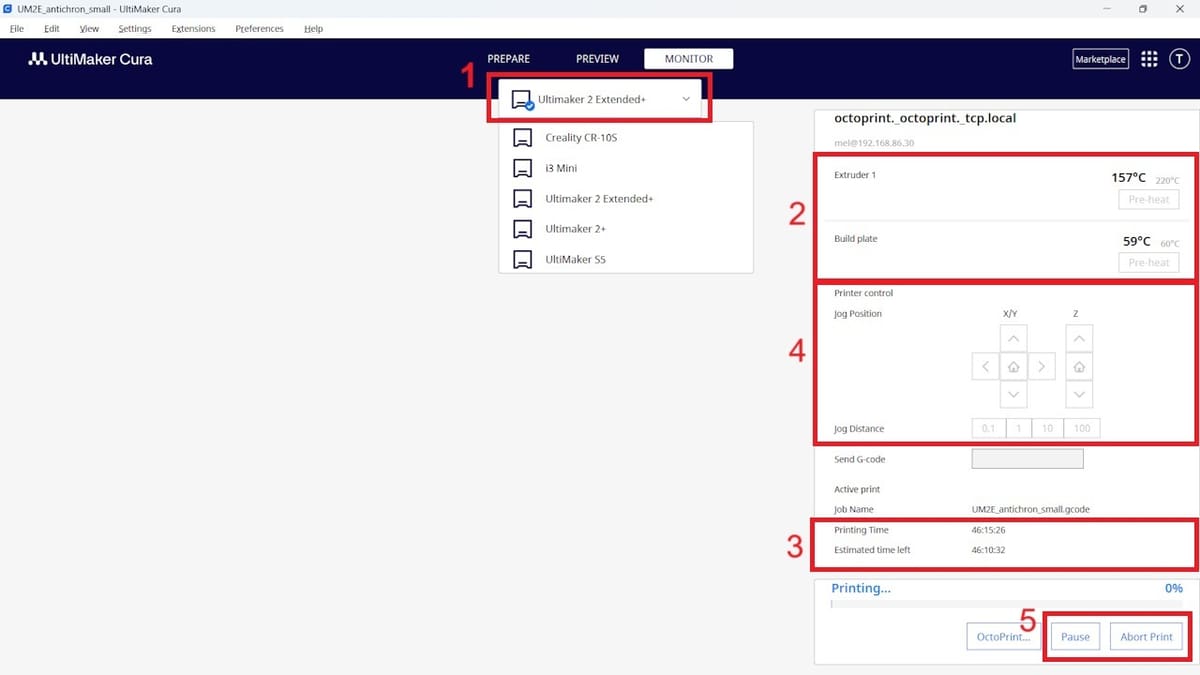Click the job name UM2E_antichron_small.gcode
Screen dimensions: 1200x675
[x=1030, y=509]
